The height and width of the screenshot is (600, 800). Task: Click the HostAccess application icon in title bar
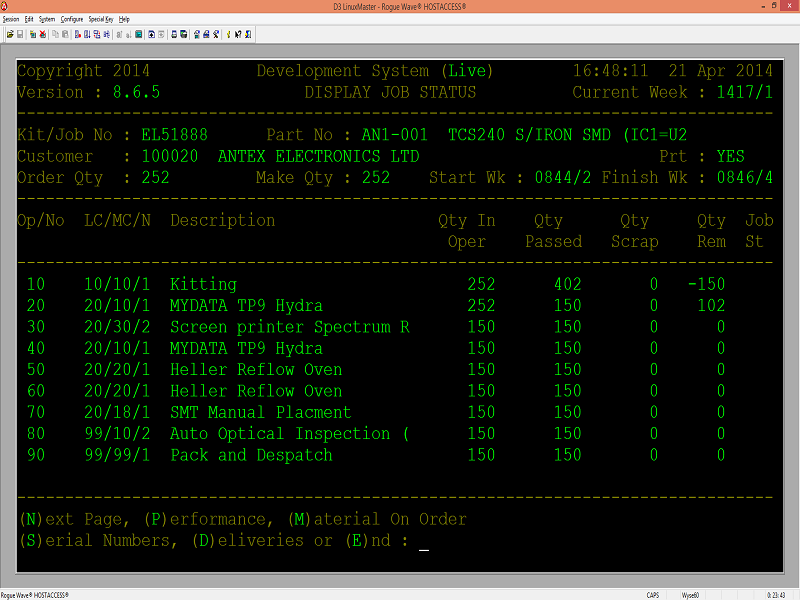click(x=4, y=6)
